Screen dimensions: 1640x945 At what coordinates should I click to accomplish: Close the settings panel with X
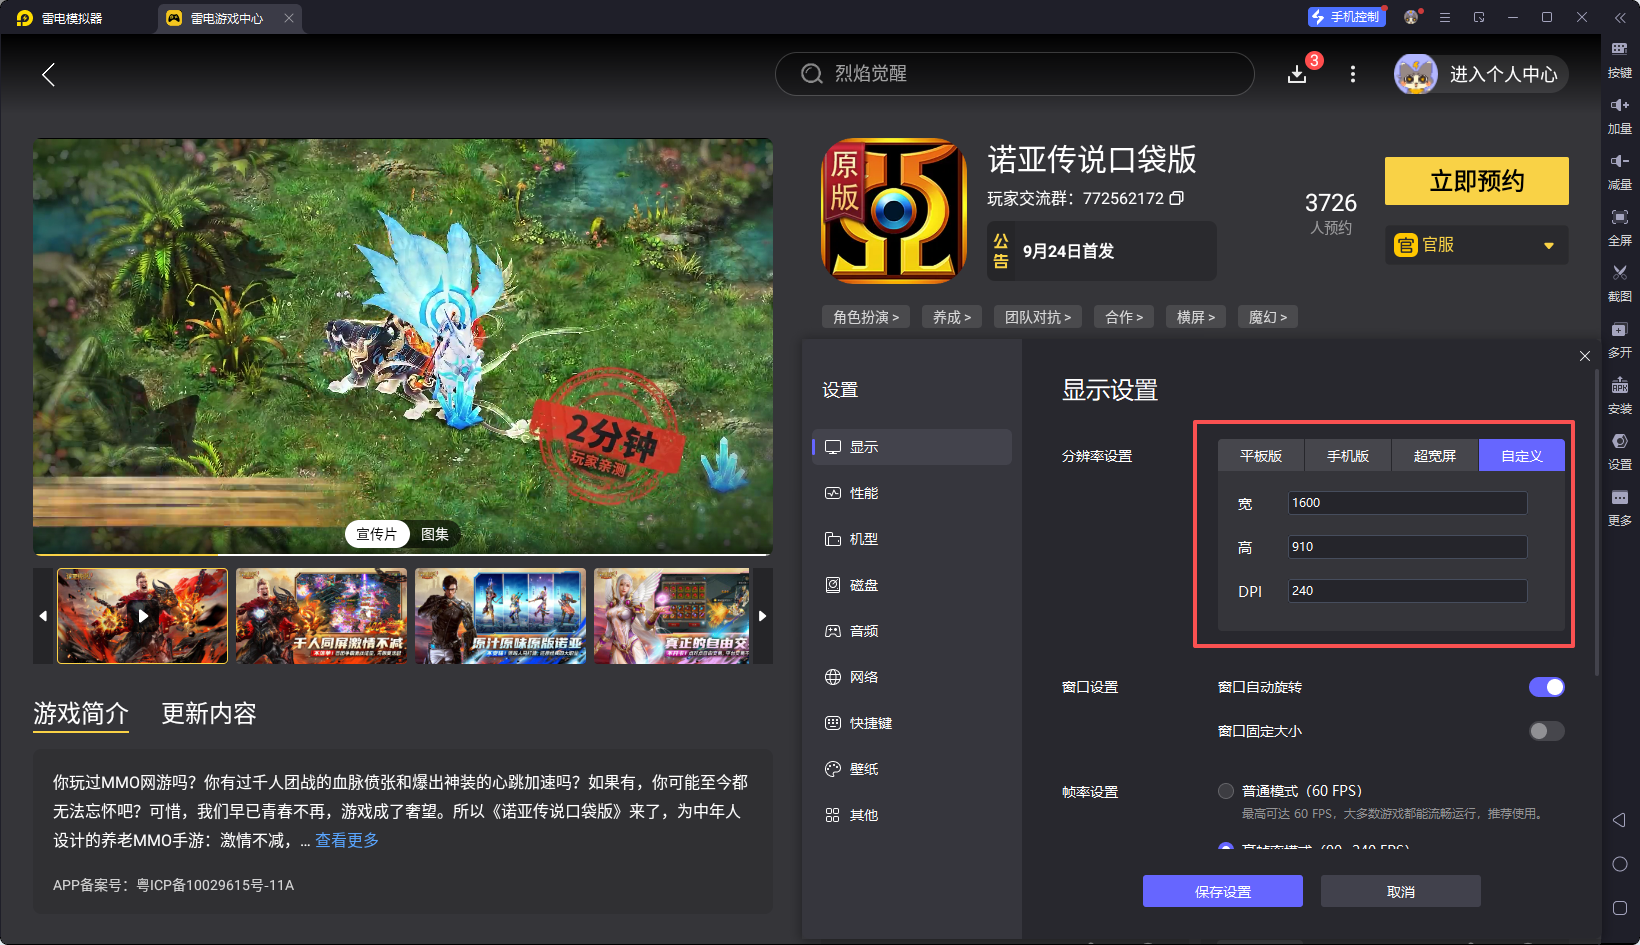point(1585,356)
